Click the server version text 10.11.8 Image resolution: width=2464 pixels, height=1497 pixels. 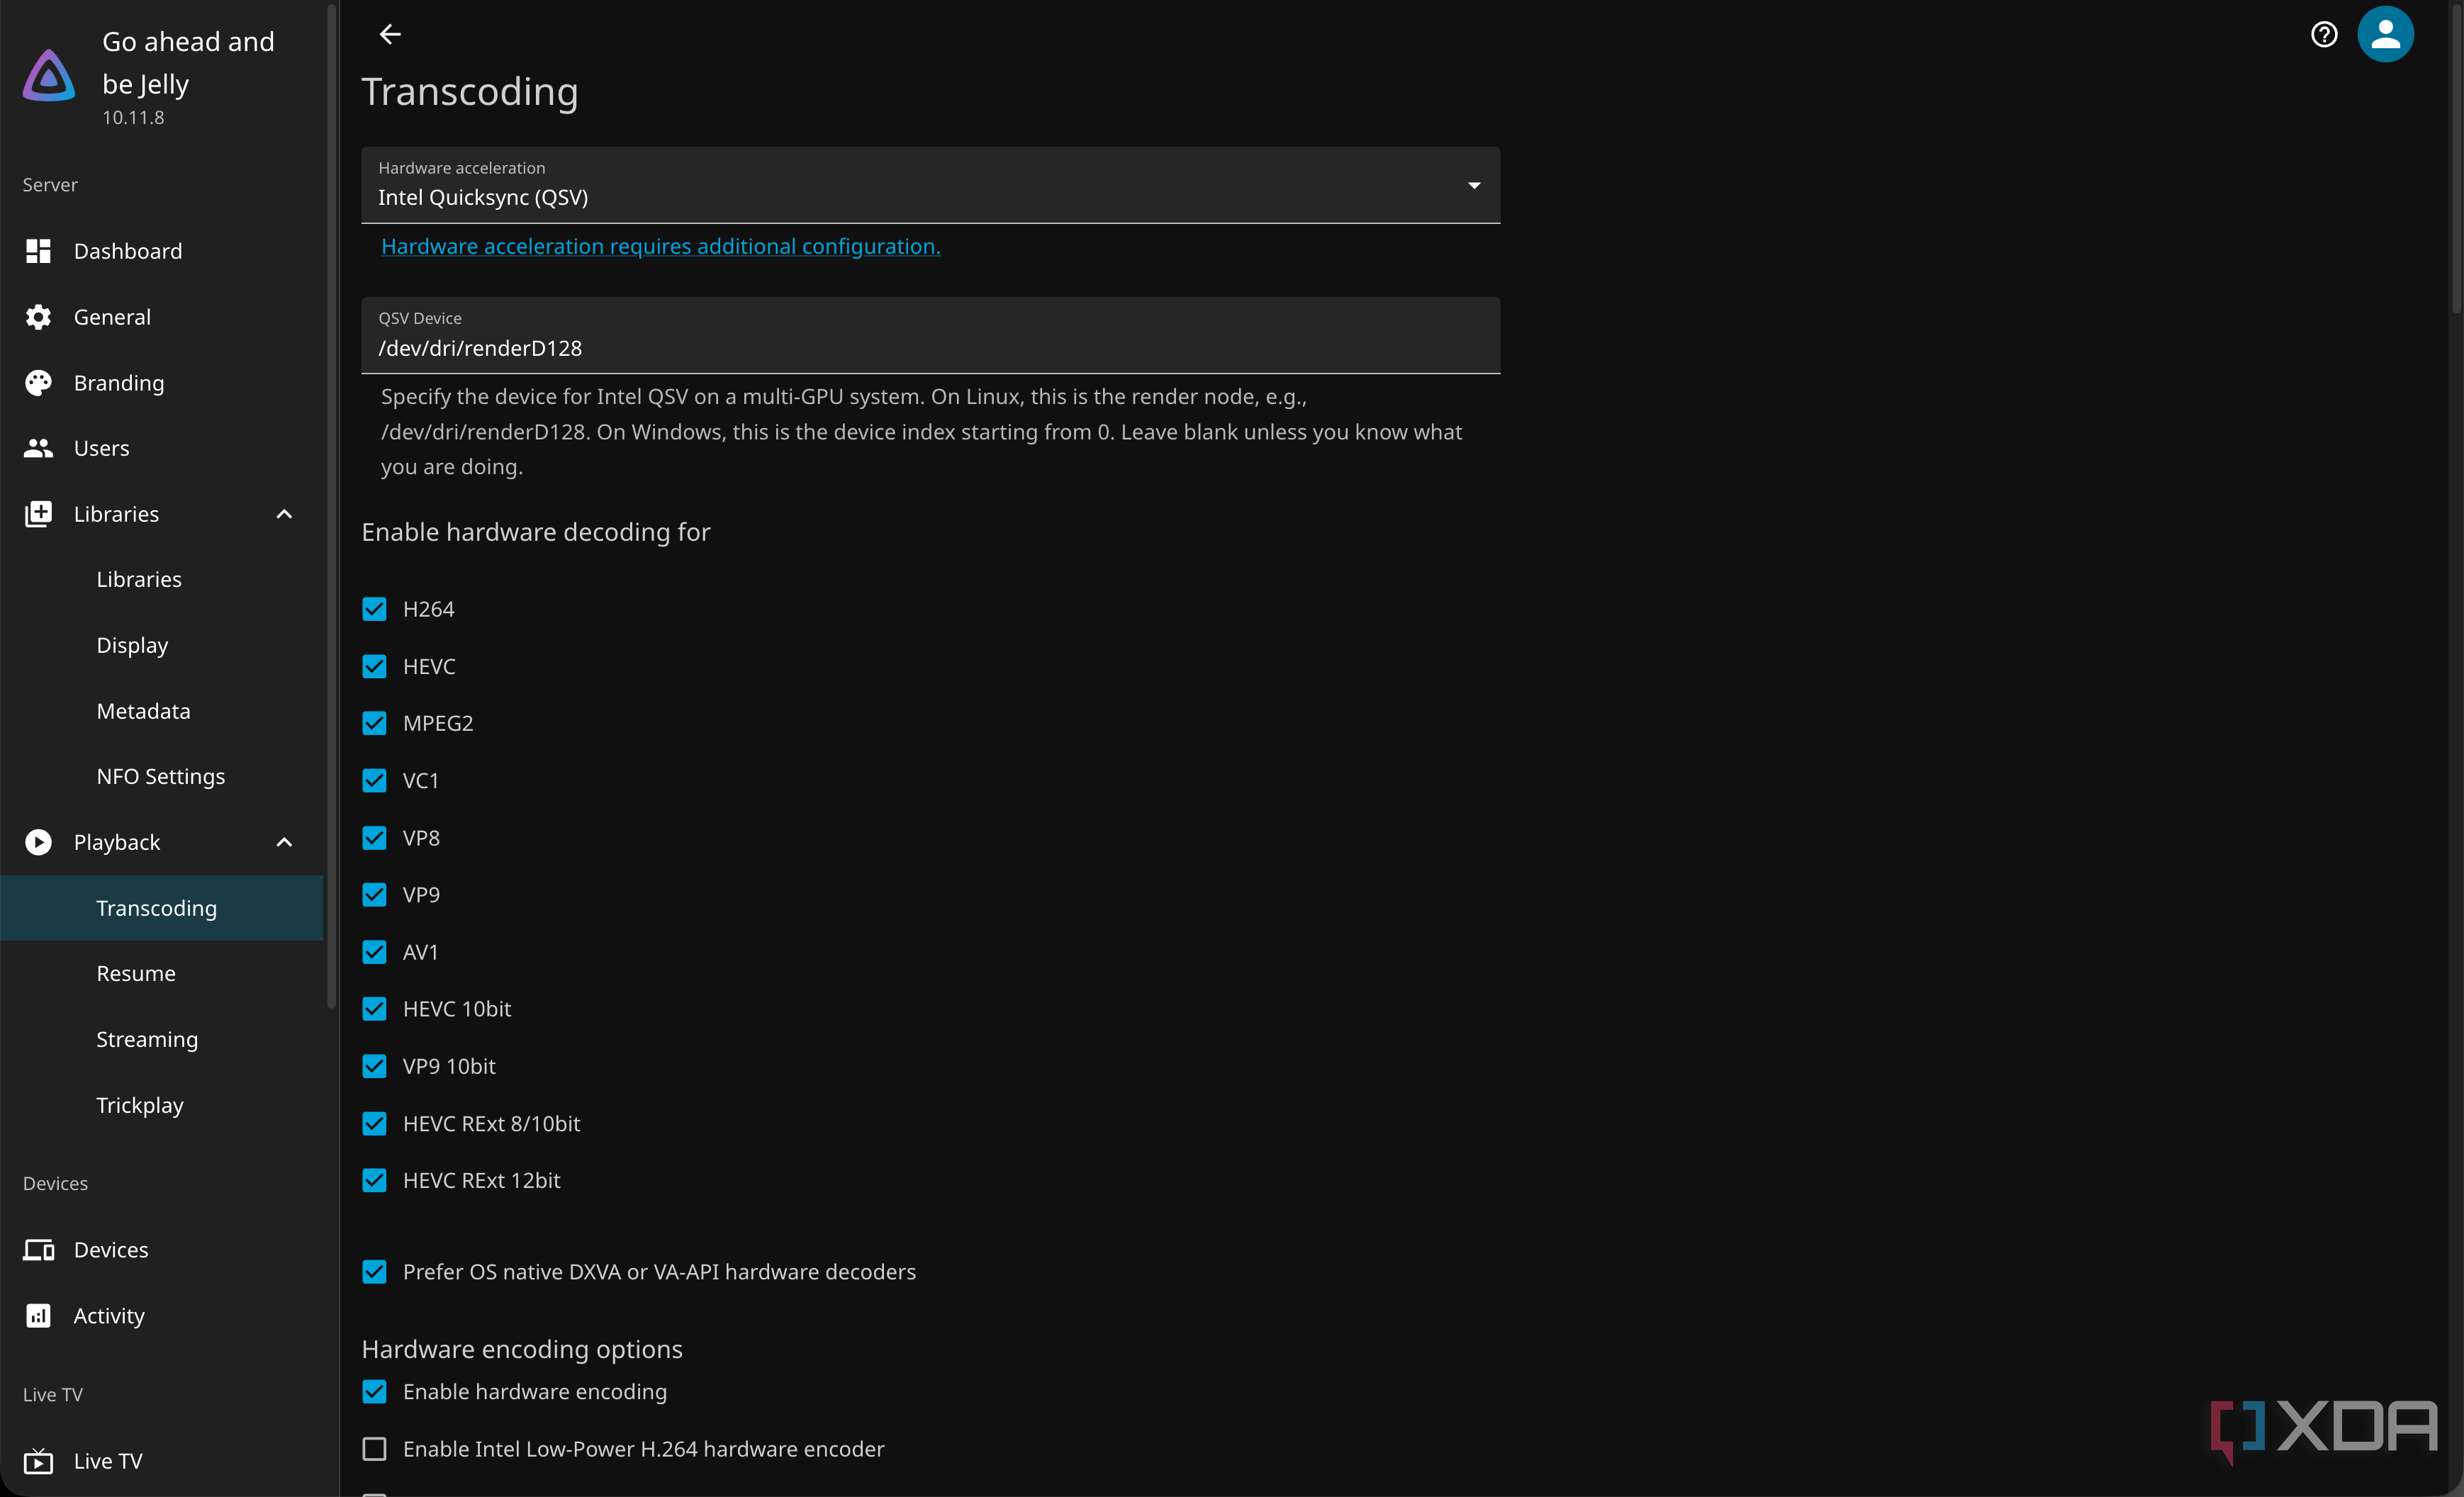pos(133,117)
